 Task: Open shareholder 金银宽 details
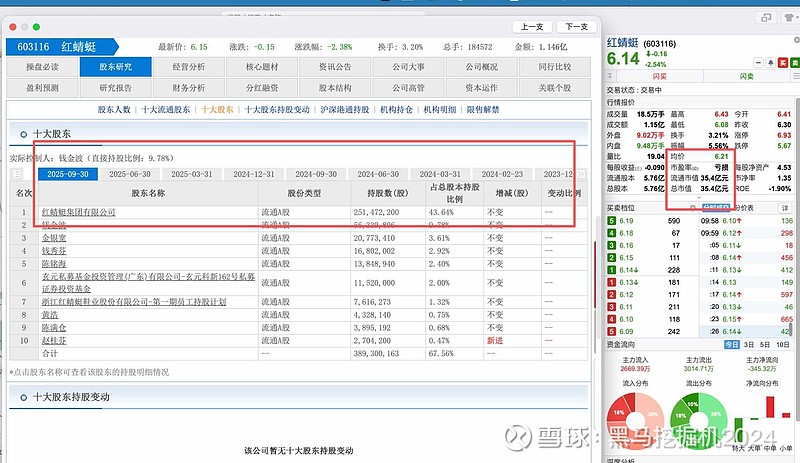coord(54,238)
